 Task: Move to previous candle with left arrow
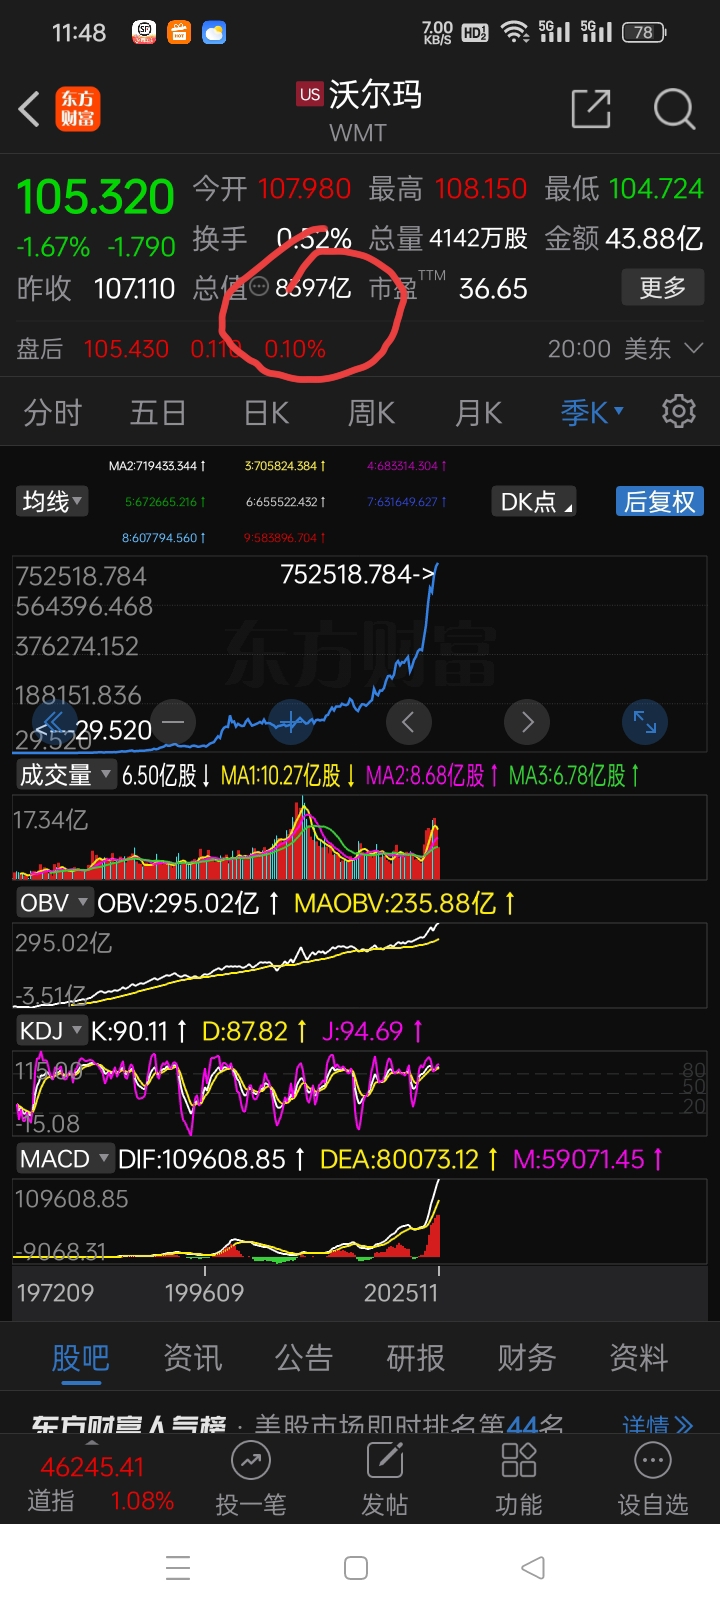(408, 721)
